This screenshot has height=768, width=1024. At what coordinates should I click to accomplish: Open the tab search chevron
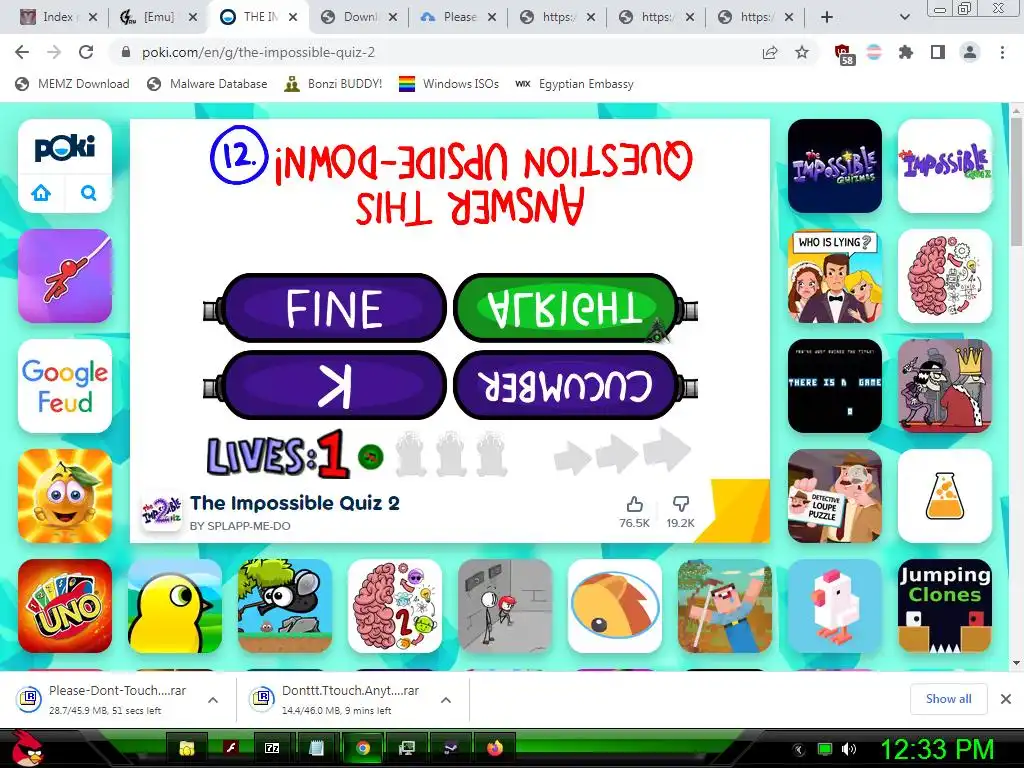tap(904, 17)
